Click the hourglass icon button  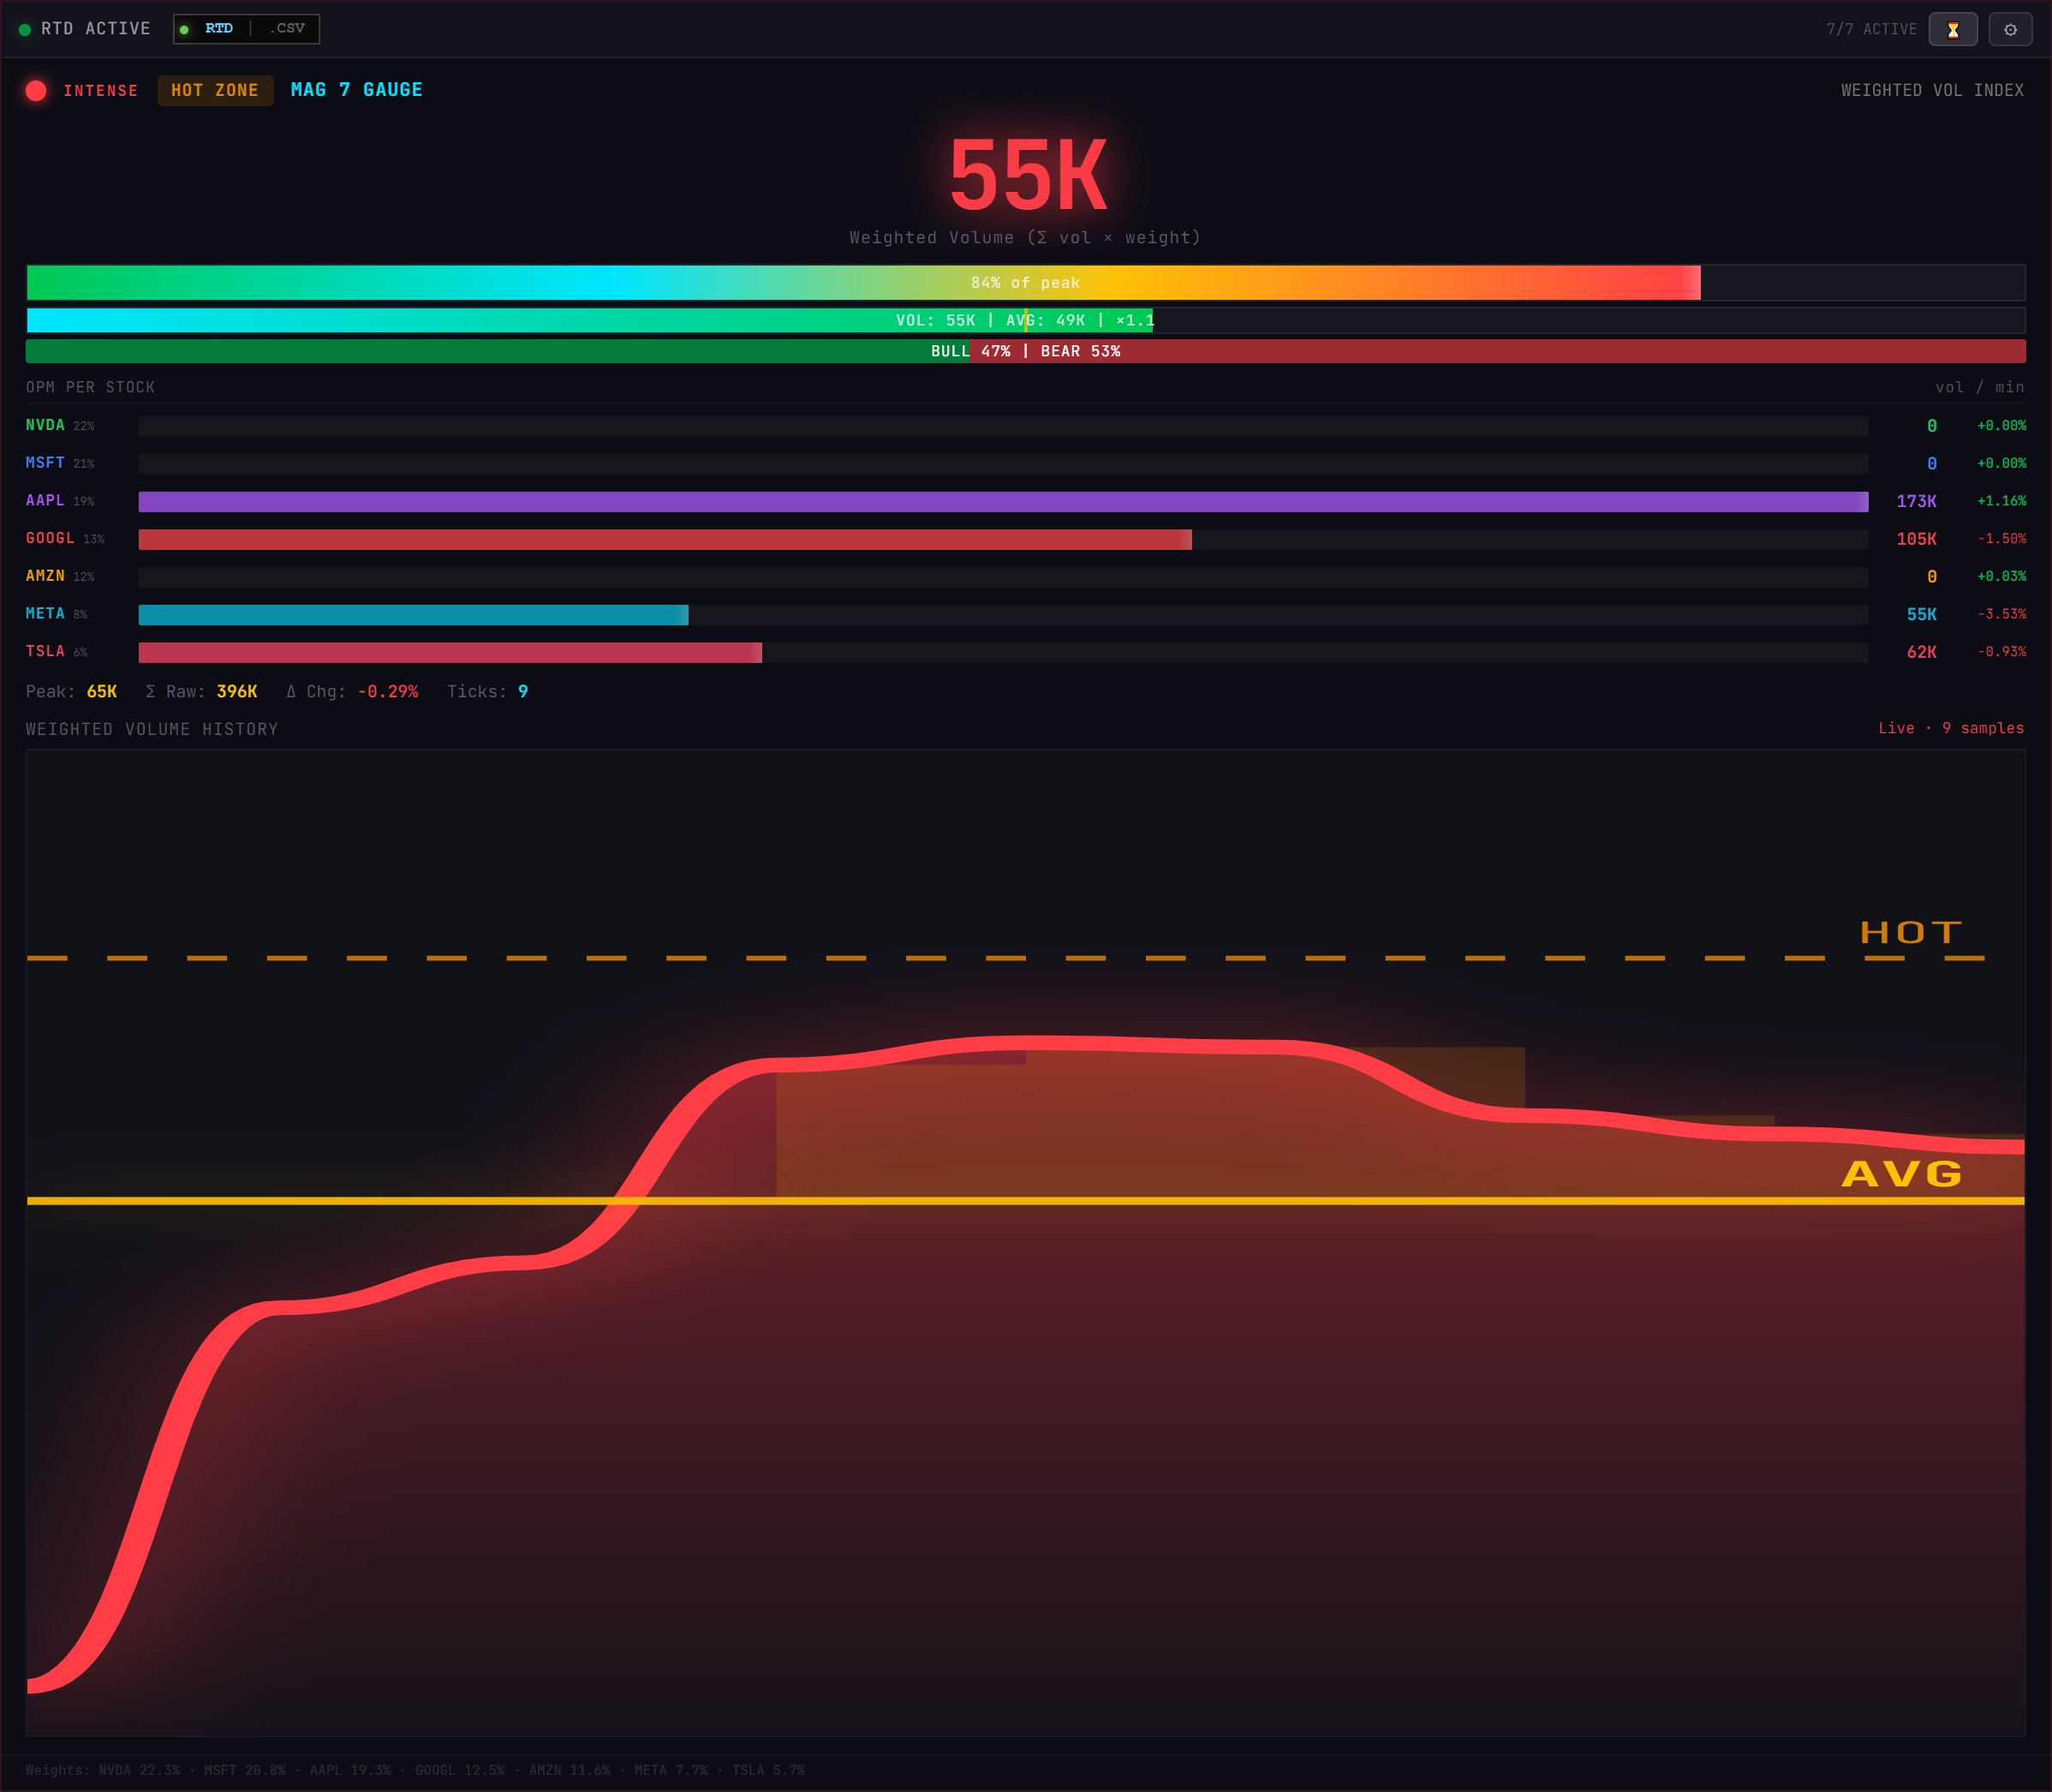(x=1952, y=29)
